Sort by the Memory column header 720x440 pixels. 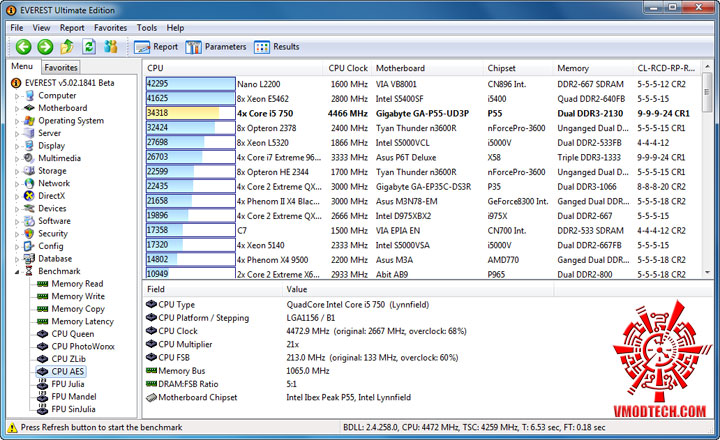(x=593, y=68)
